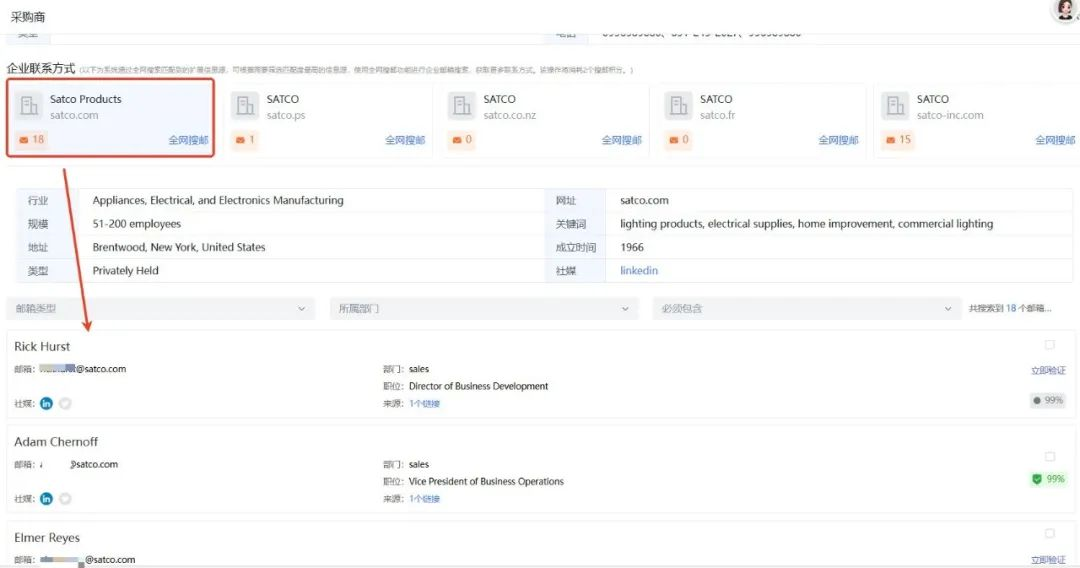Click the mail count icon showing 18
Viewport: 1080px width, 568px height.
coord(32,140)
